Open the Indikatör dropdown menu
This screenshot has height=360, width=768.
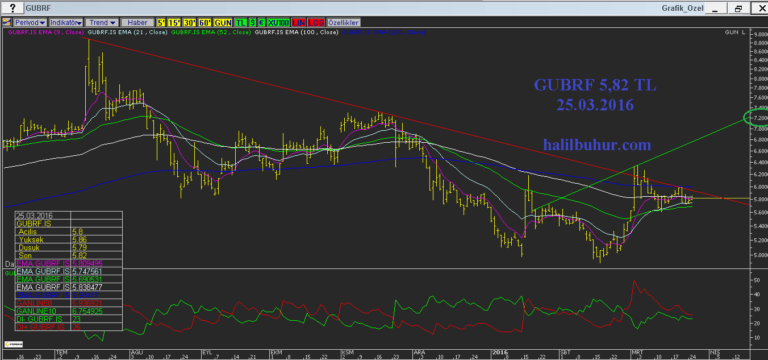[66, 23]
